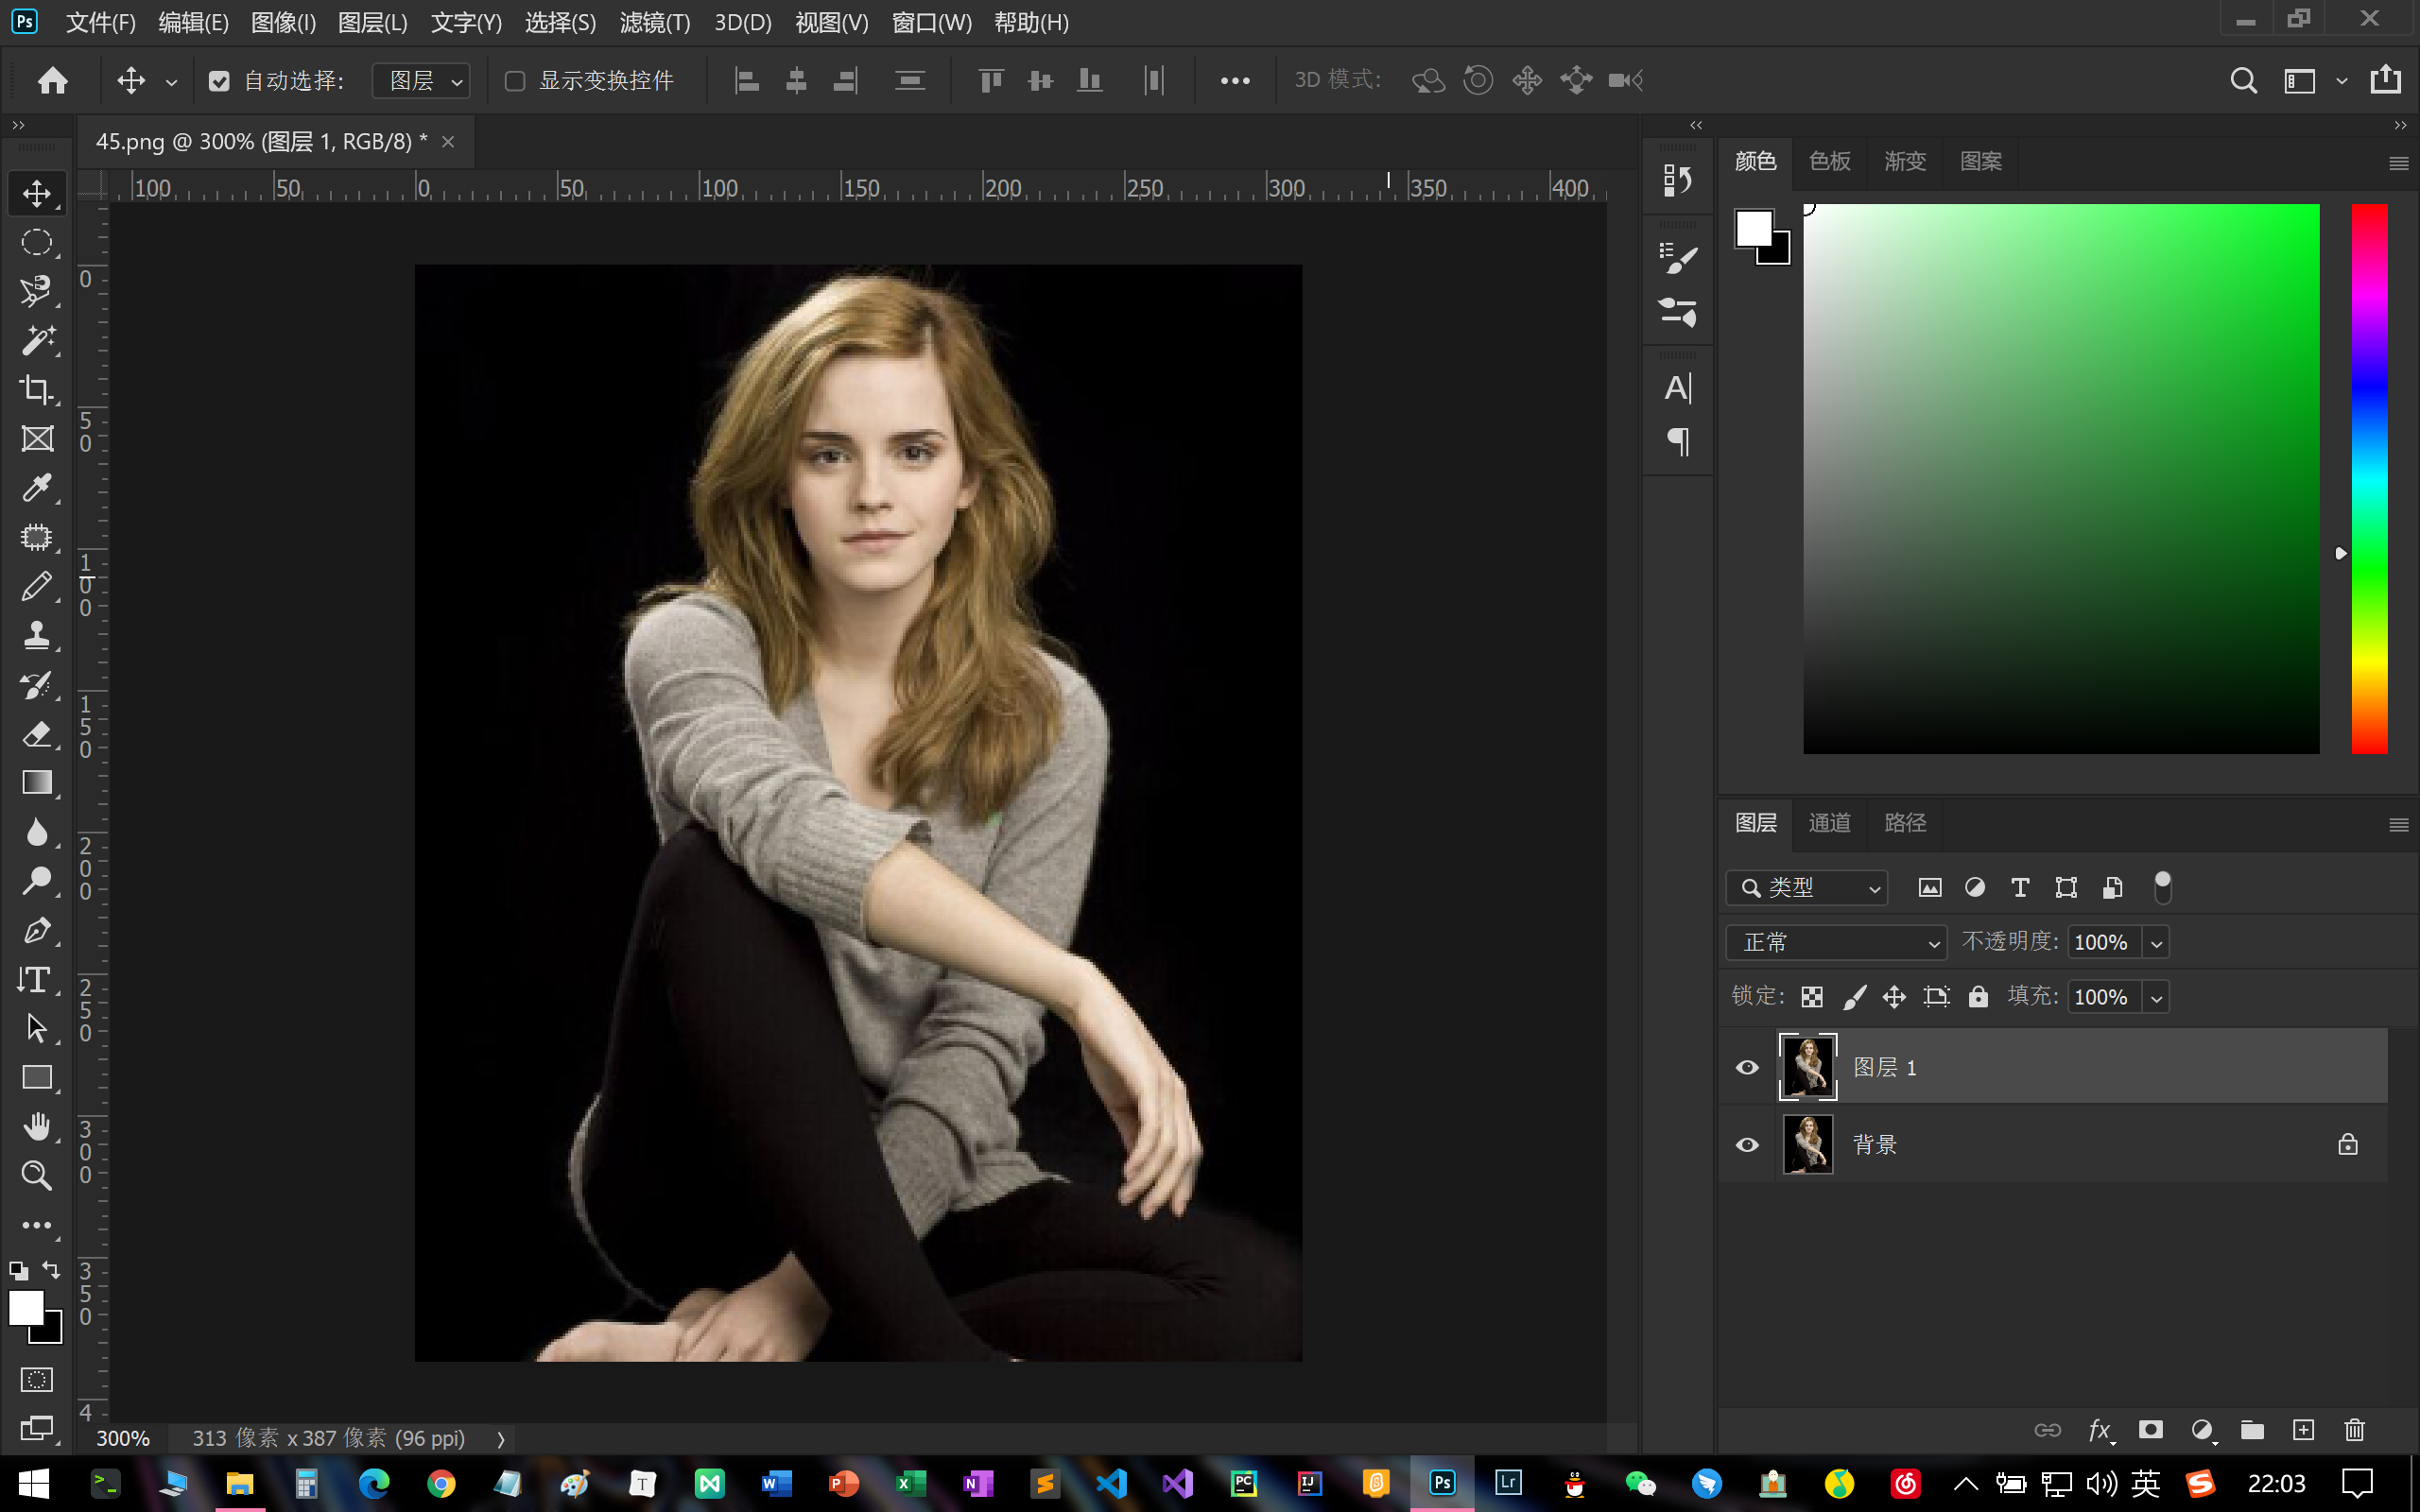Open the Move tool preset picker arrow

coord(171,82)
